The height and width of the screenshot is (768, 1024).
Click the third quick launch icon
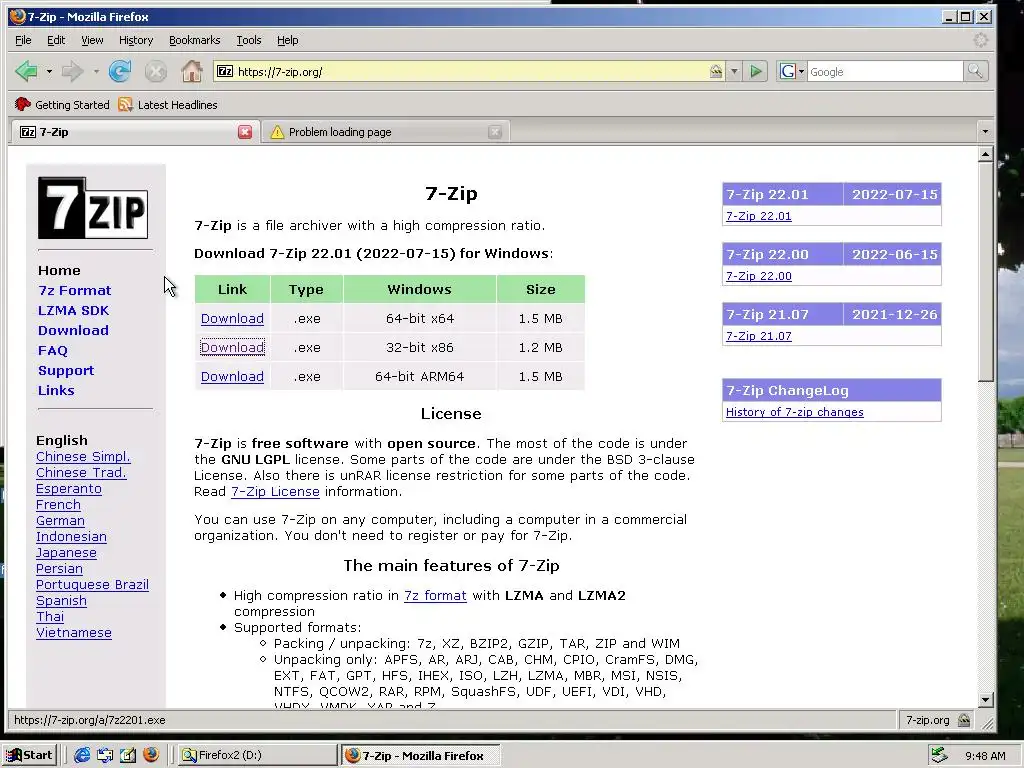tap(128, 755)
